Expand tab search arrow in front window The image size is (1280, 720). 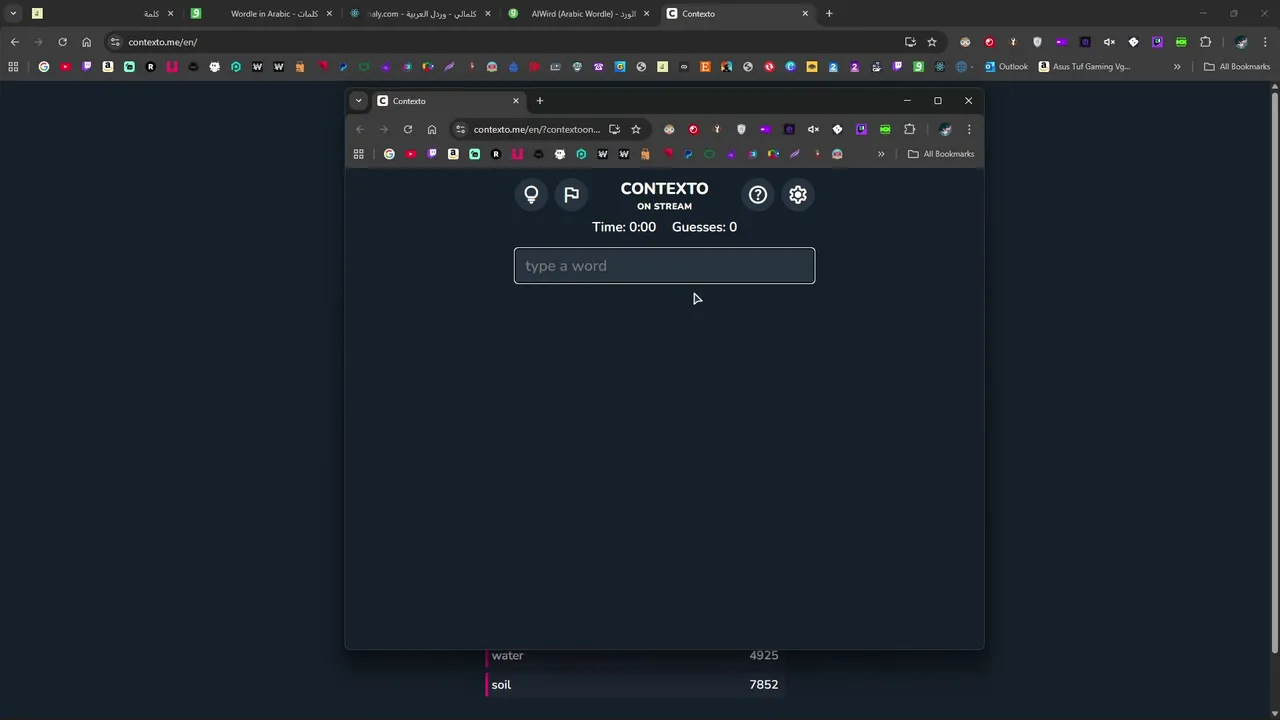[x=358, y=101]
